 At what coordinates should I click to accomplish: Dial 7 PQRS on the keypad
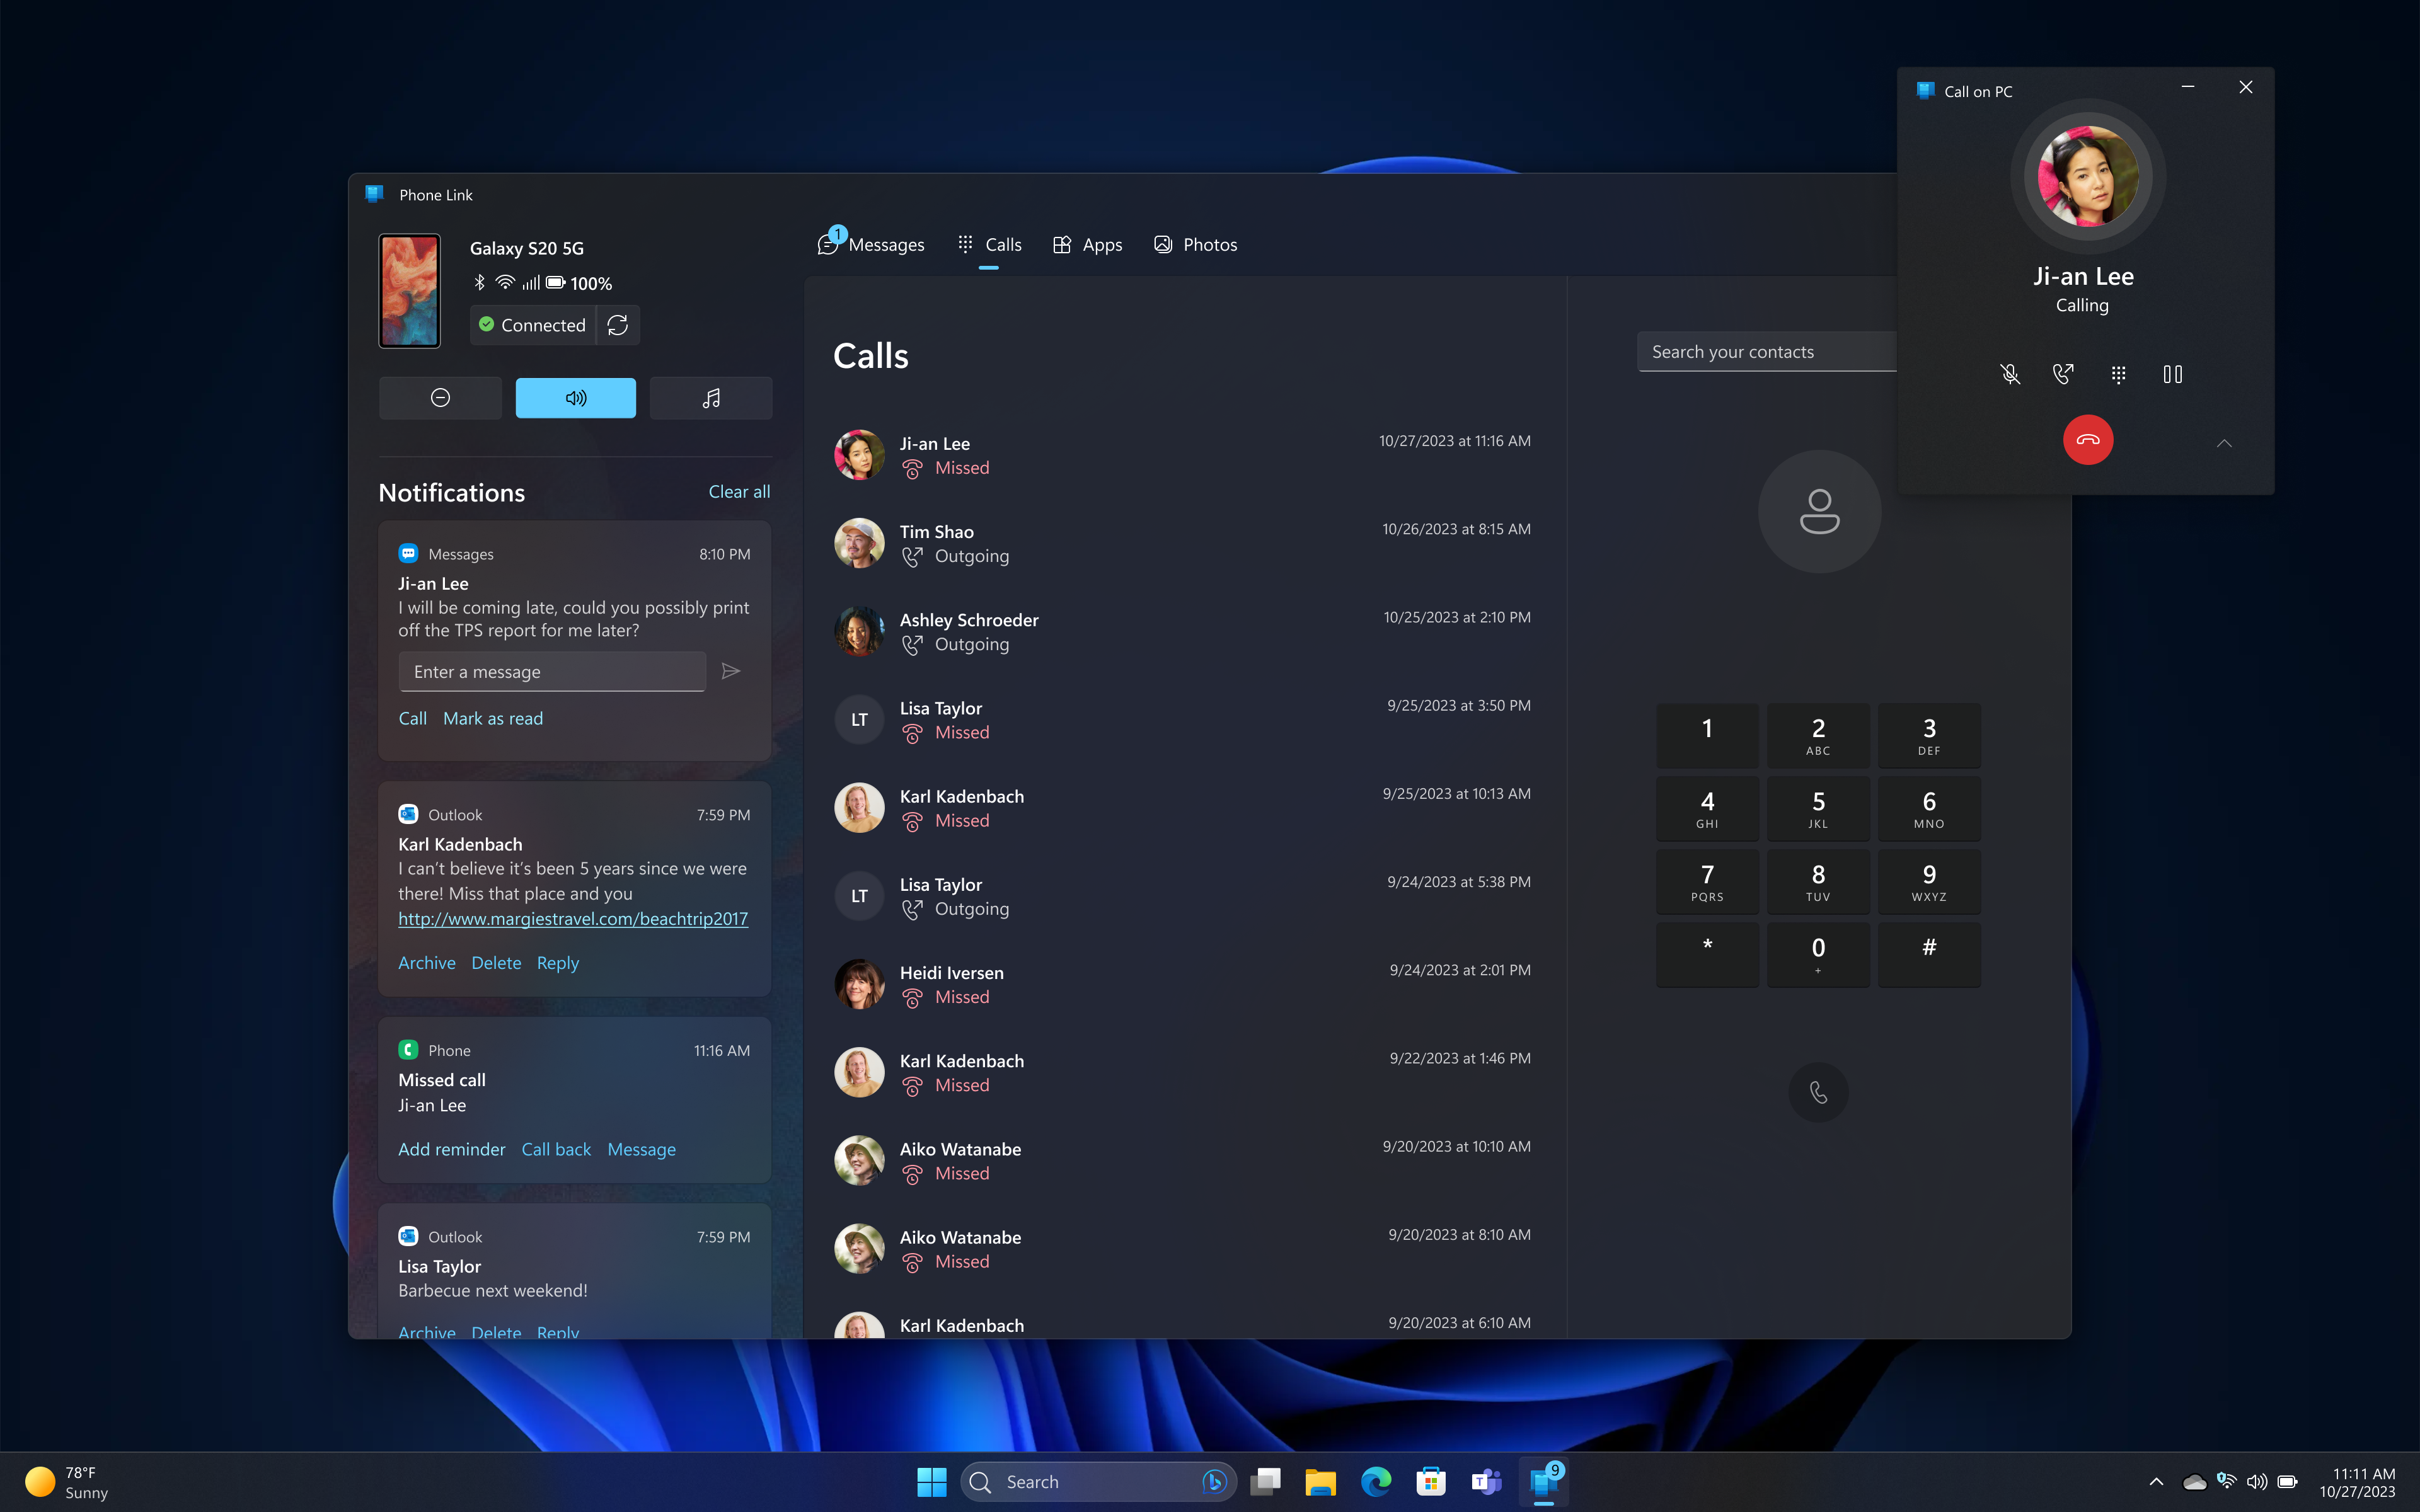(x=1707, y=882)
